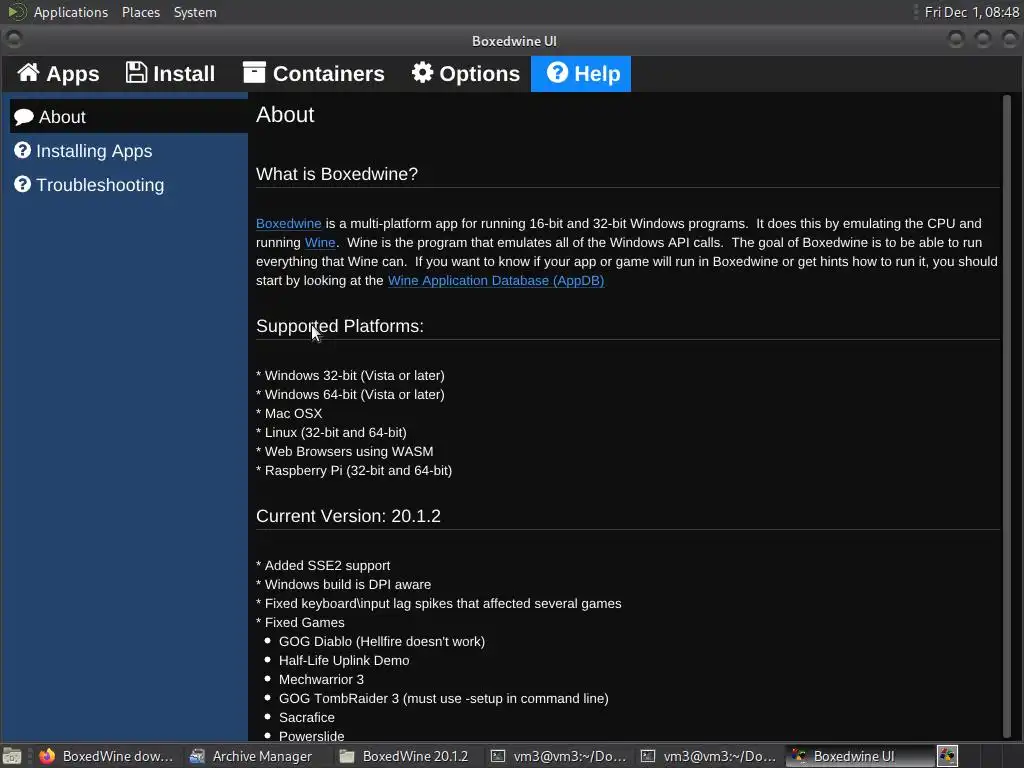Click the floppy disk Install icon
1024x768 pixels.
(136, 72)
